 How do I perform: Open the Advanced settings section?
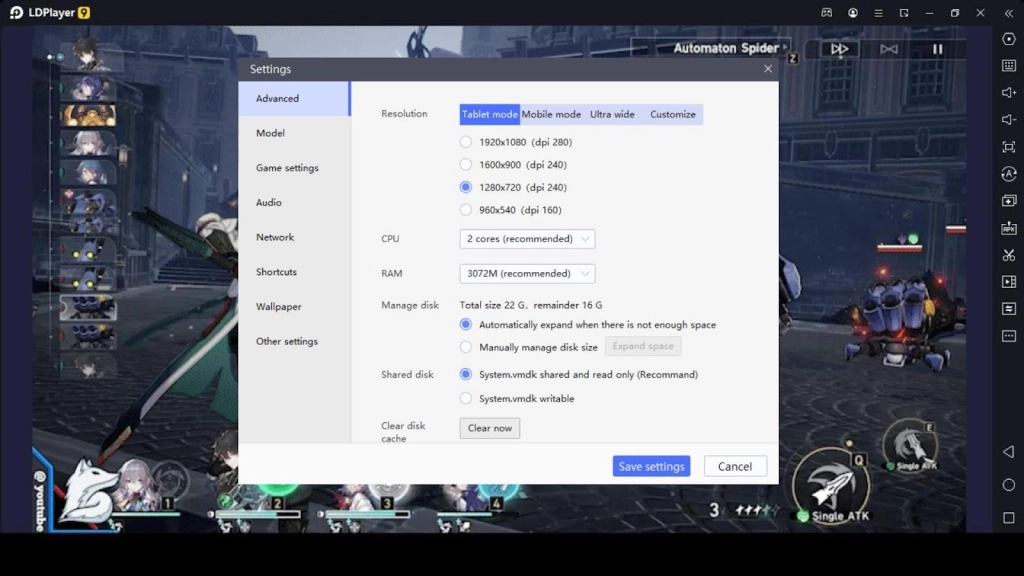click(294, 99)
